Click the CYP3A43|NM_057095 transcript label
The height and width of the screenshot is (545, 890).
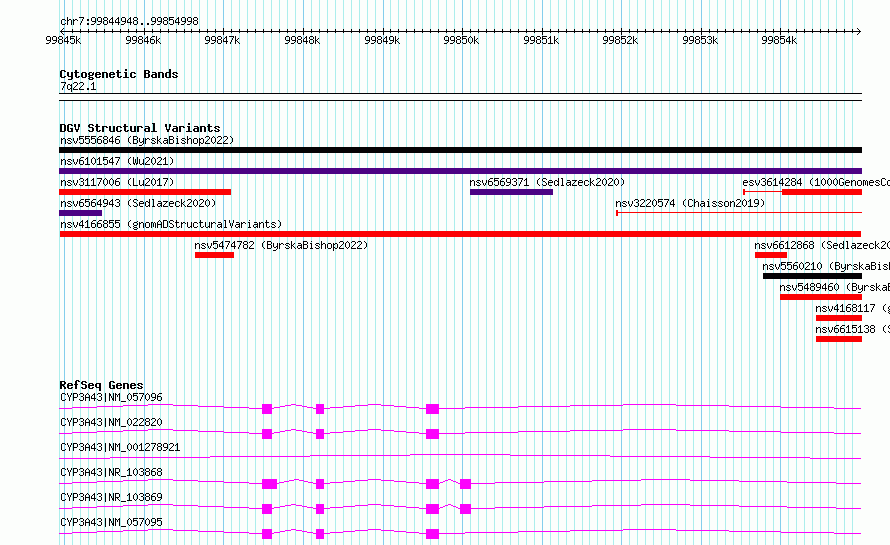click(111, 522)
